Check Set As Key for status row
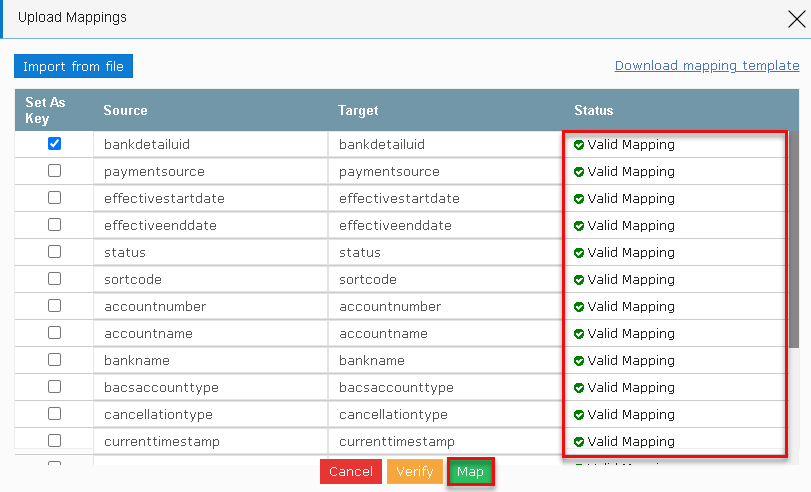Screen dimensions: 811x492 click(54, 251)
